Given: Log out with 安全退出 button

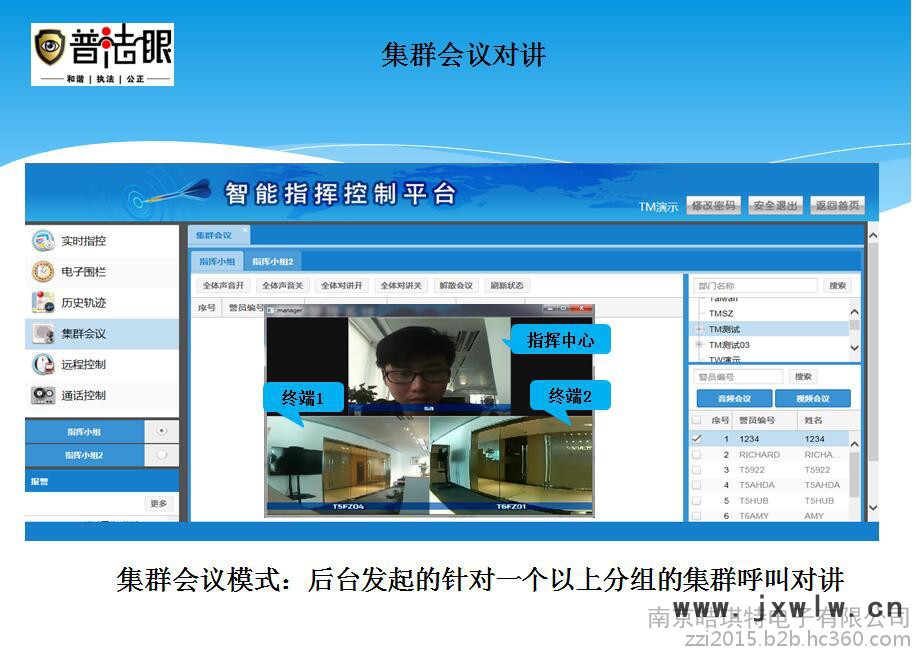Looking at the screenshot, I should [775, 205].
